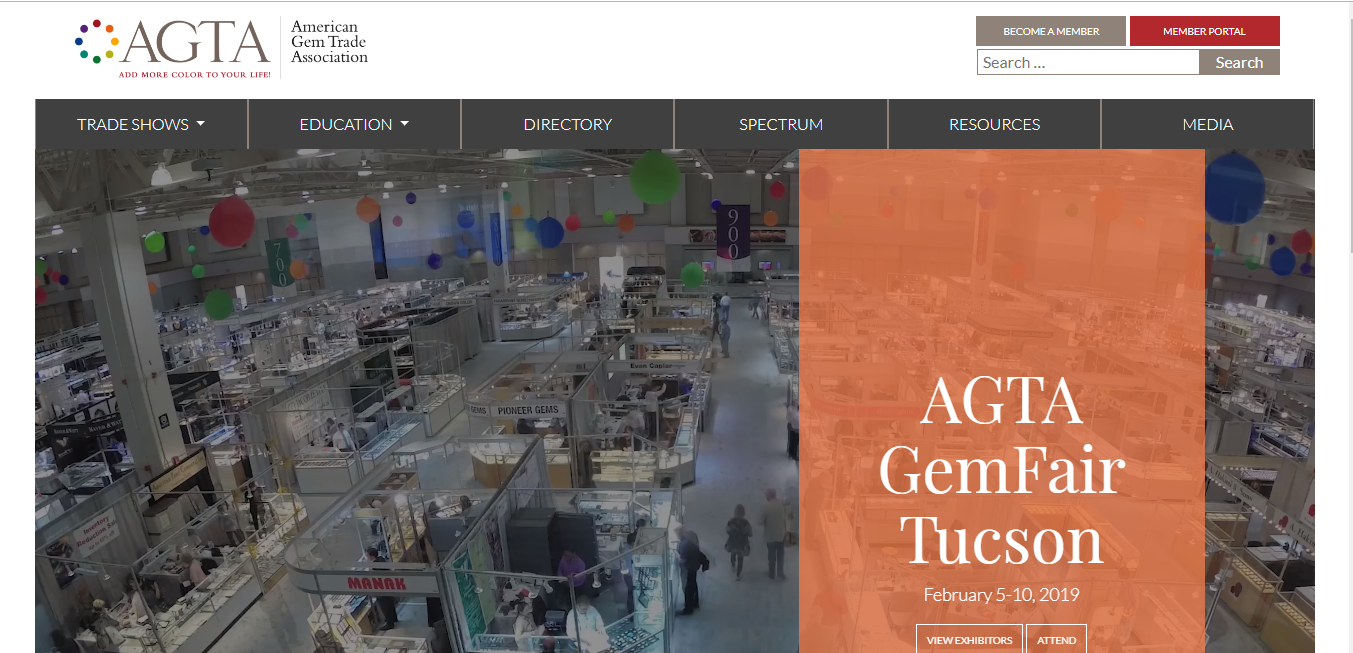The image size is (1353, 653).
Task: Expand the Trade Shows dropdown arrow
Action: tap(201, 124)
